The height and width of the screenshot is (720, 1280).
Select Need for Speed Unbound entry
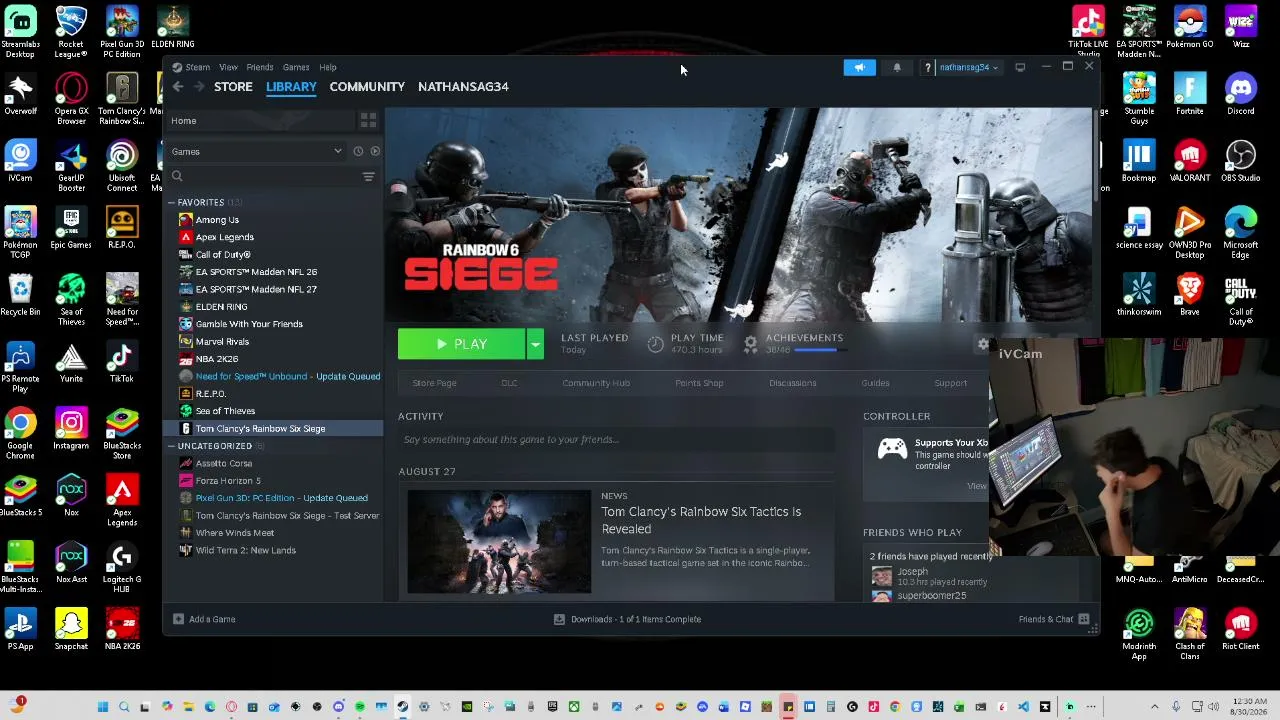click(x=288, y=377)
